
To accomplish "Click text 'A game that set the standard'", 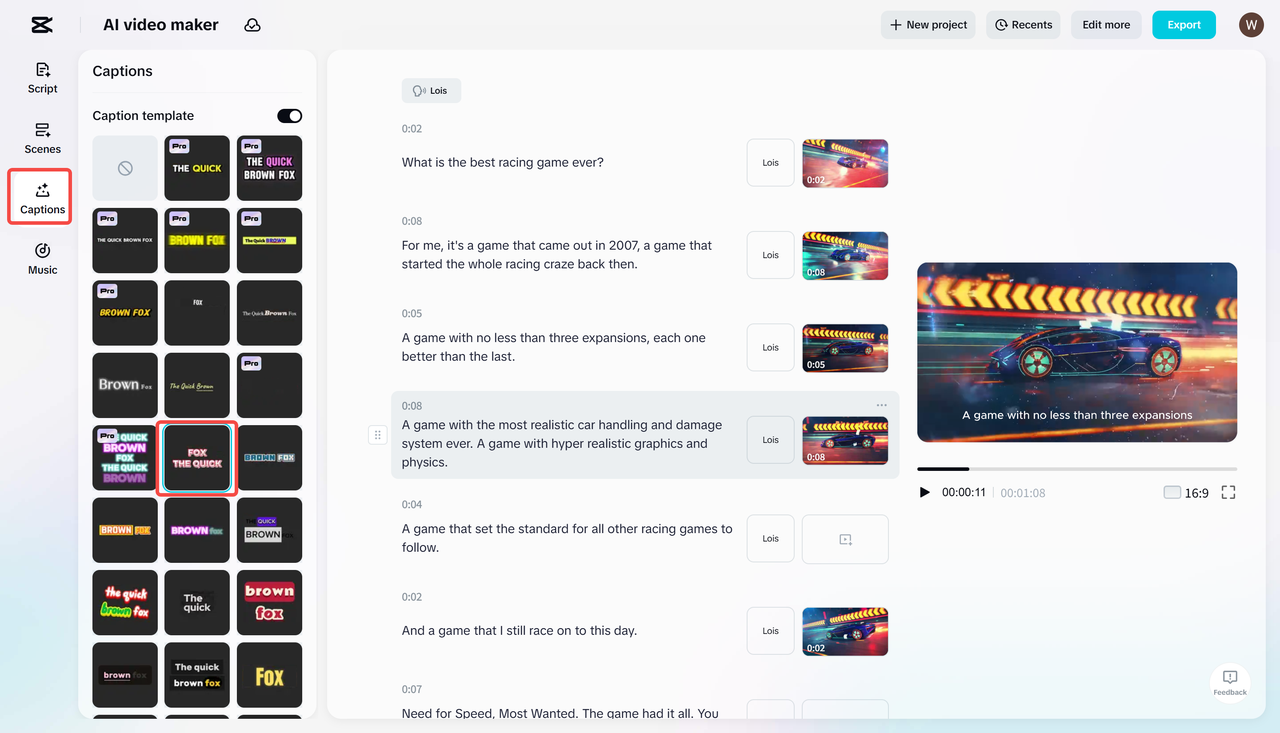I will (567, 538).
